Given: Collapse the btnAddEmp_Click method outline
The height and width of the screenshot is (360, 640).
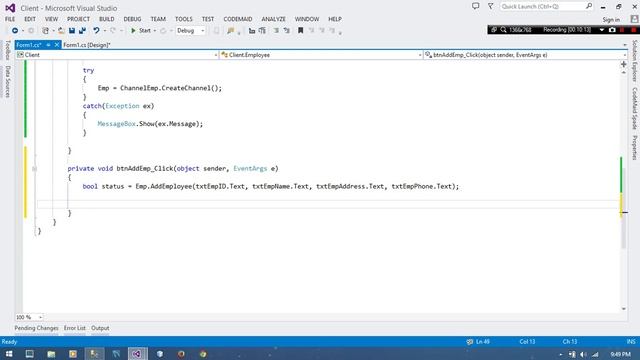Looking at the screenshot, I should (34, 169).
